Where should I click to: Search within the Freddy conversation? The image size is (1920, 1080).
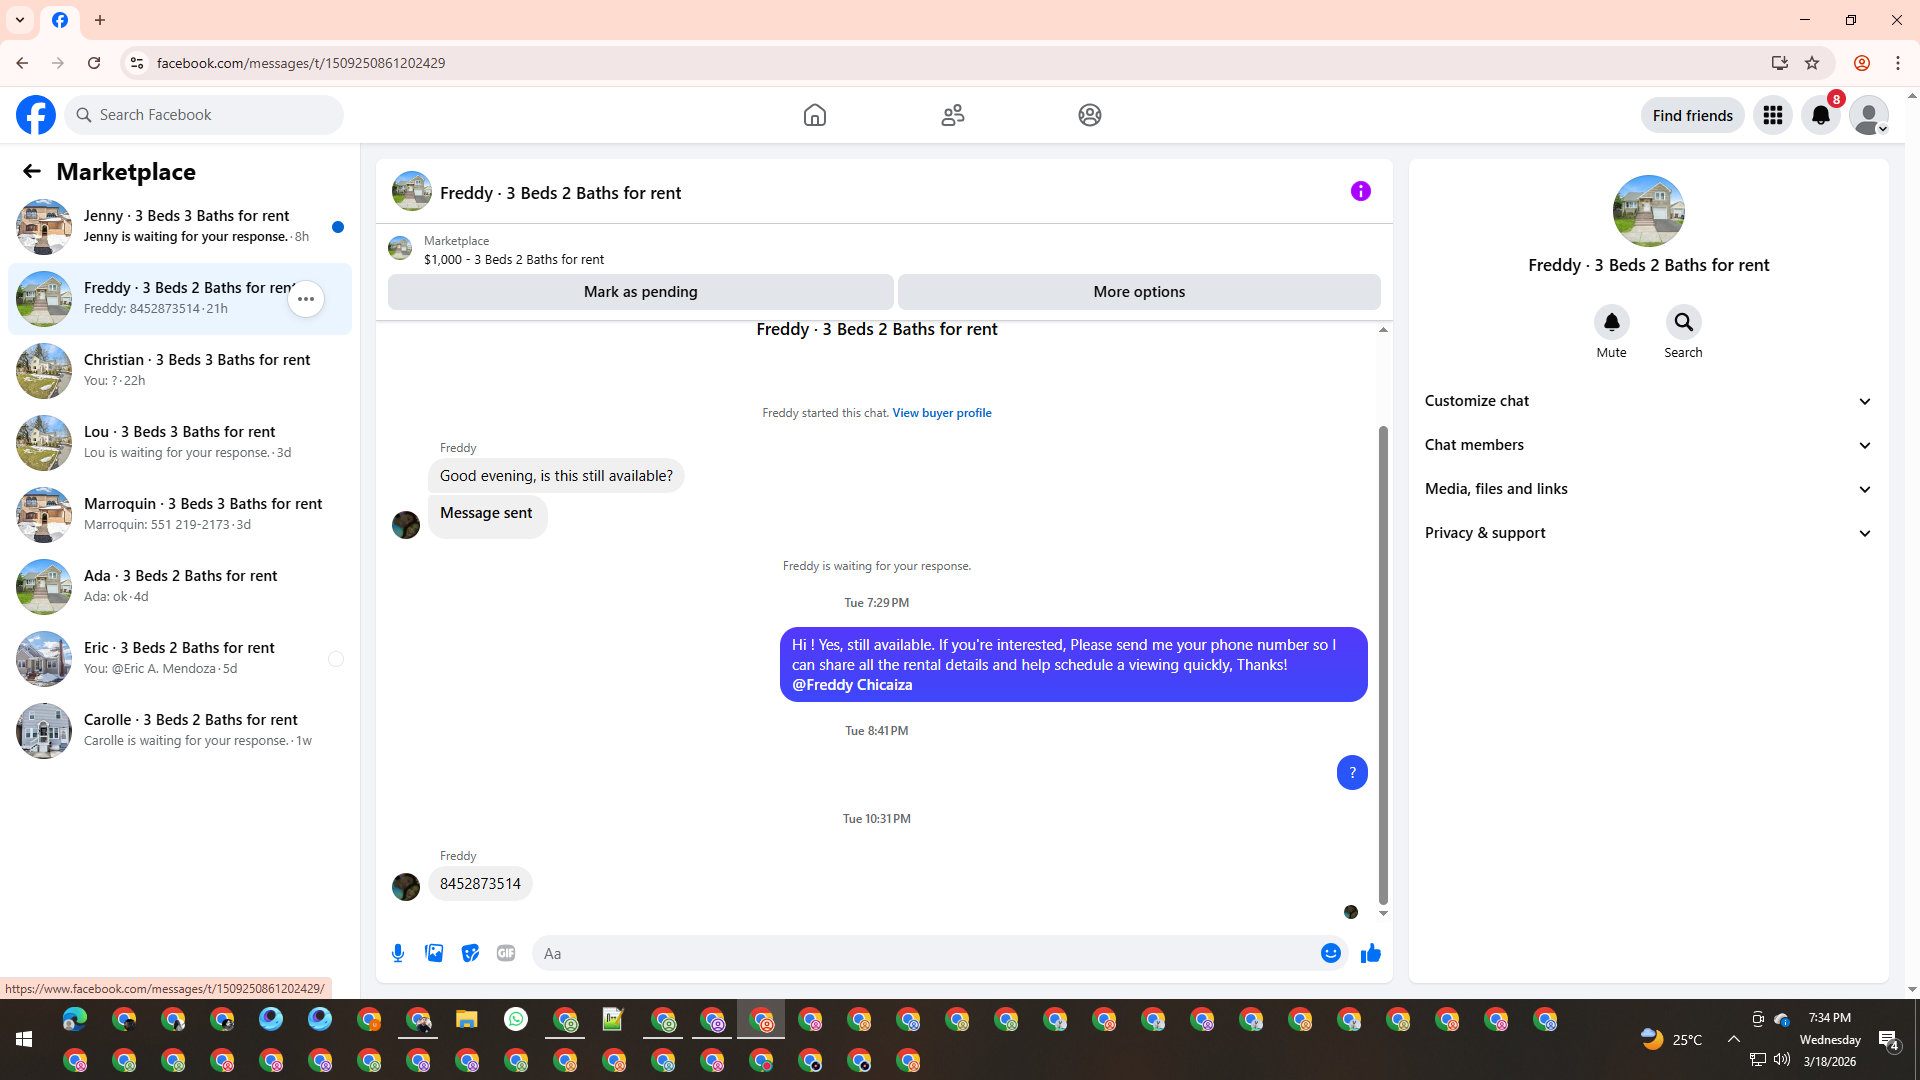point(1683,322)
